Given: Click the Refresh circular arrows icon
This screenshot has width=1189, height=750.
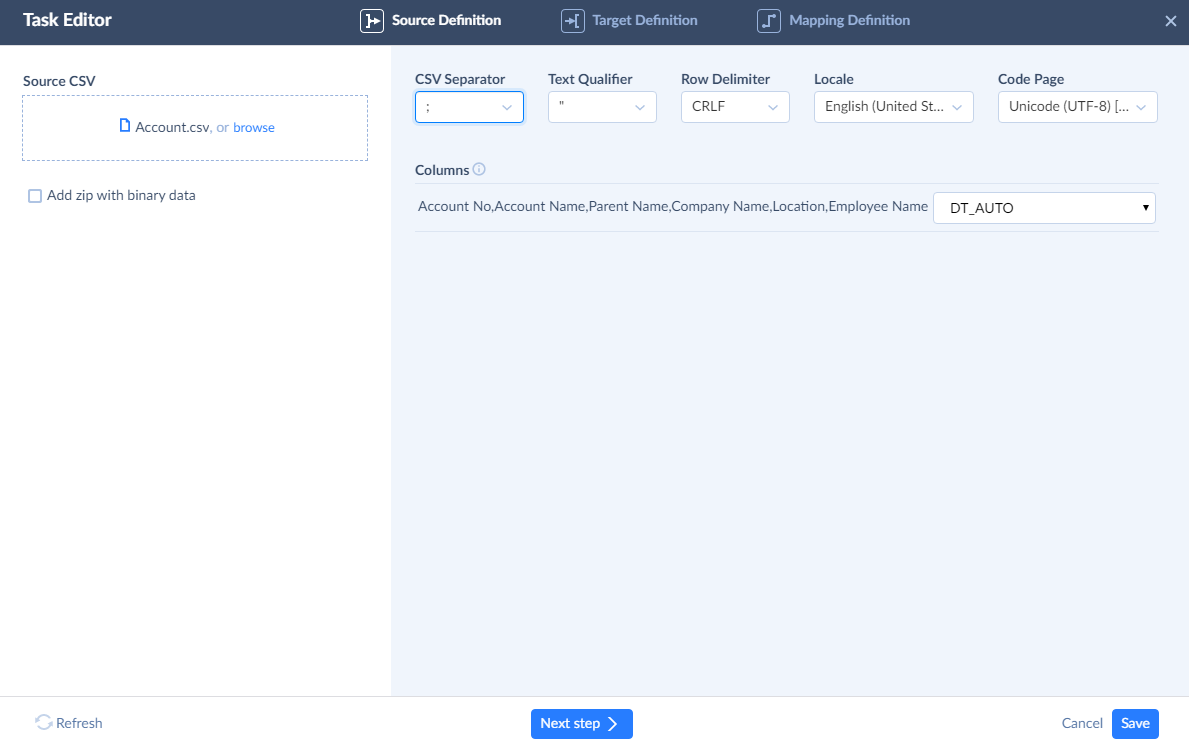Looking at the screenshot, I should point(43,723).
